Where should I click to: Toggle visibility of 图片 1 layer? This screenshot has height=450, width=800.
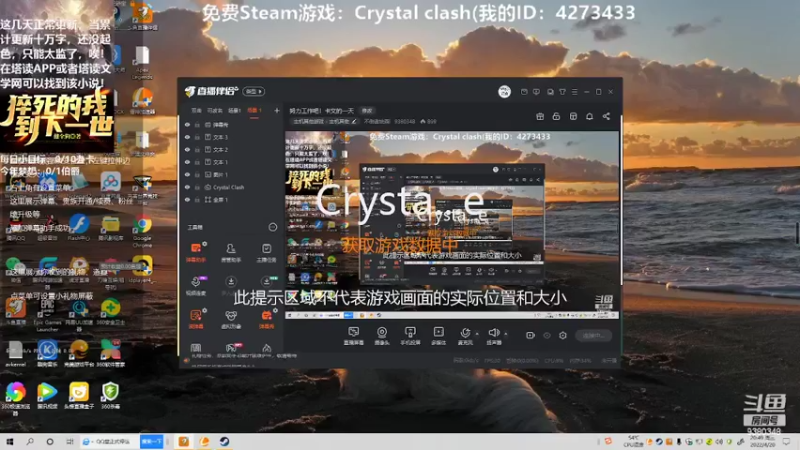click(187, 174)
